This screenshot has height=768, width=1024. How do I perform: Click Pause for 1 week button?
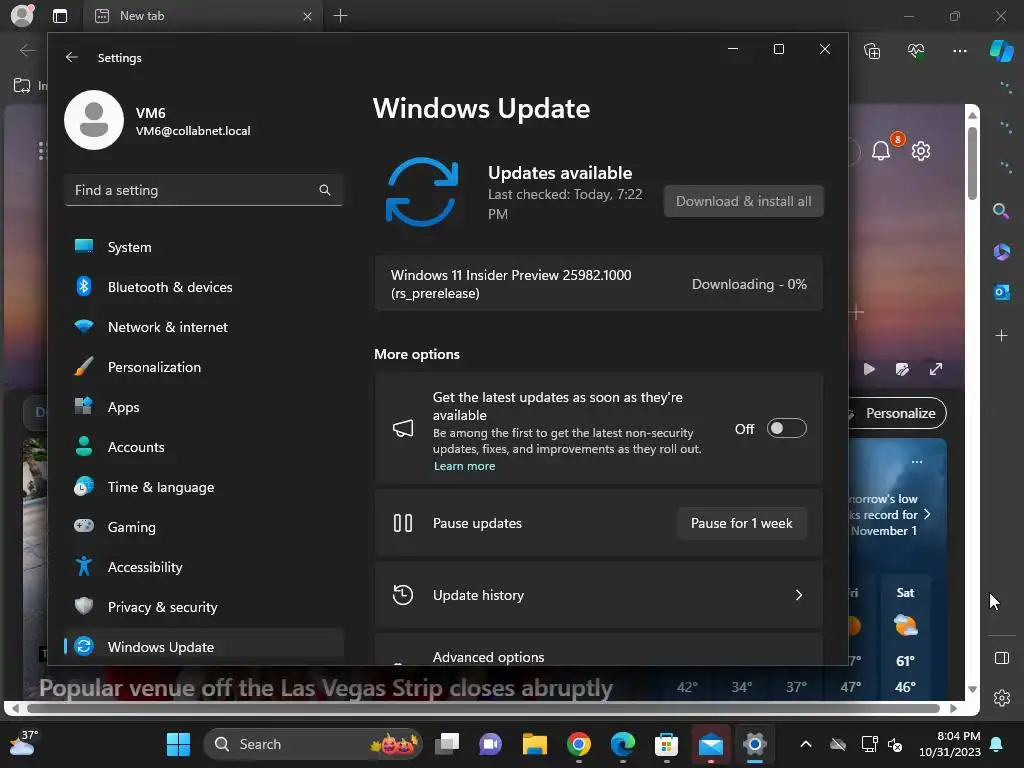741,523
